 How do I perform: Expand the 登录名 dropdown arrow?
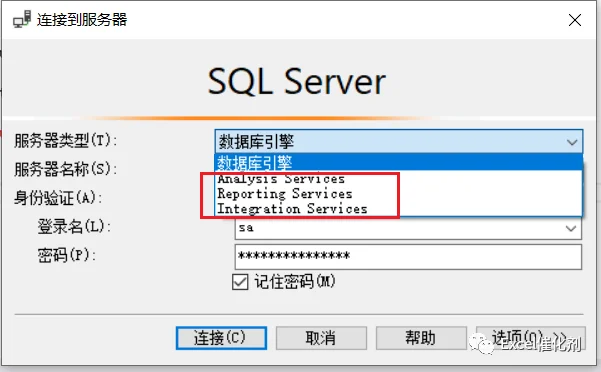pyautogui.click(x=571, y=229)
